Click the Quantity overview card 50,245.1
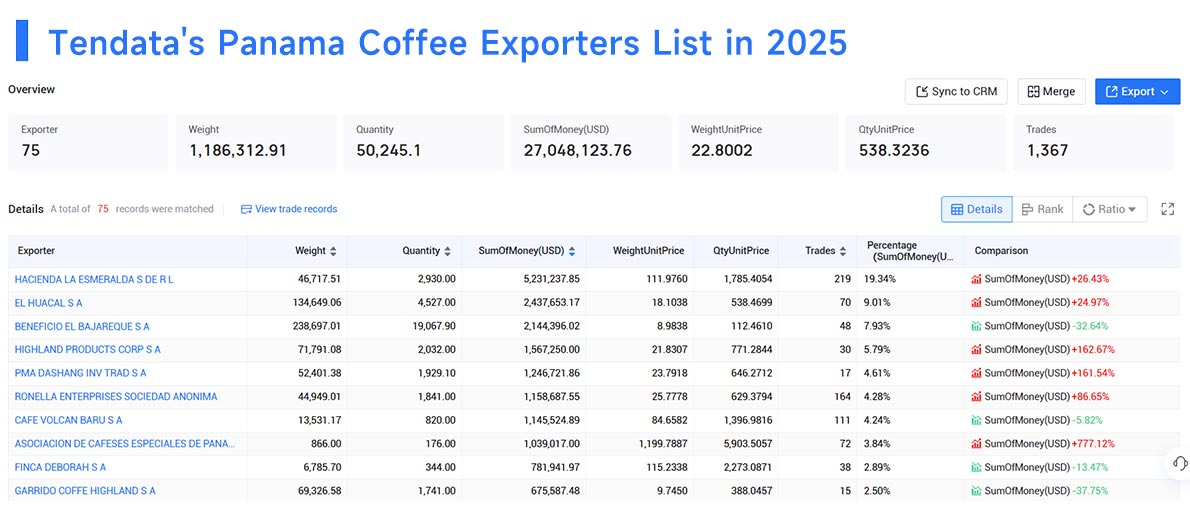This screenshot has height=510, width=1190. coord(423,143)
